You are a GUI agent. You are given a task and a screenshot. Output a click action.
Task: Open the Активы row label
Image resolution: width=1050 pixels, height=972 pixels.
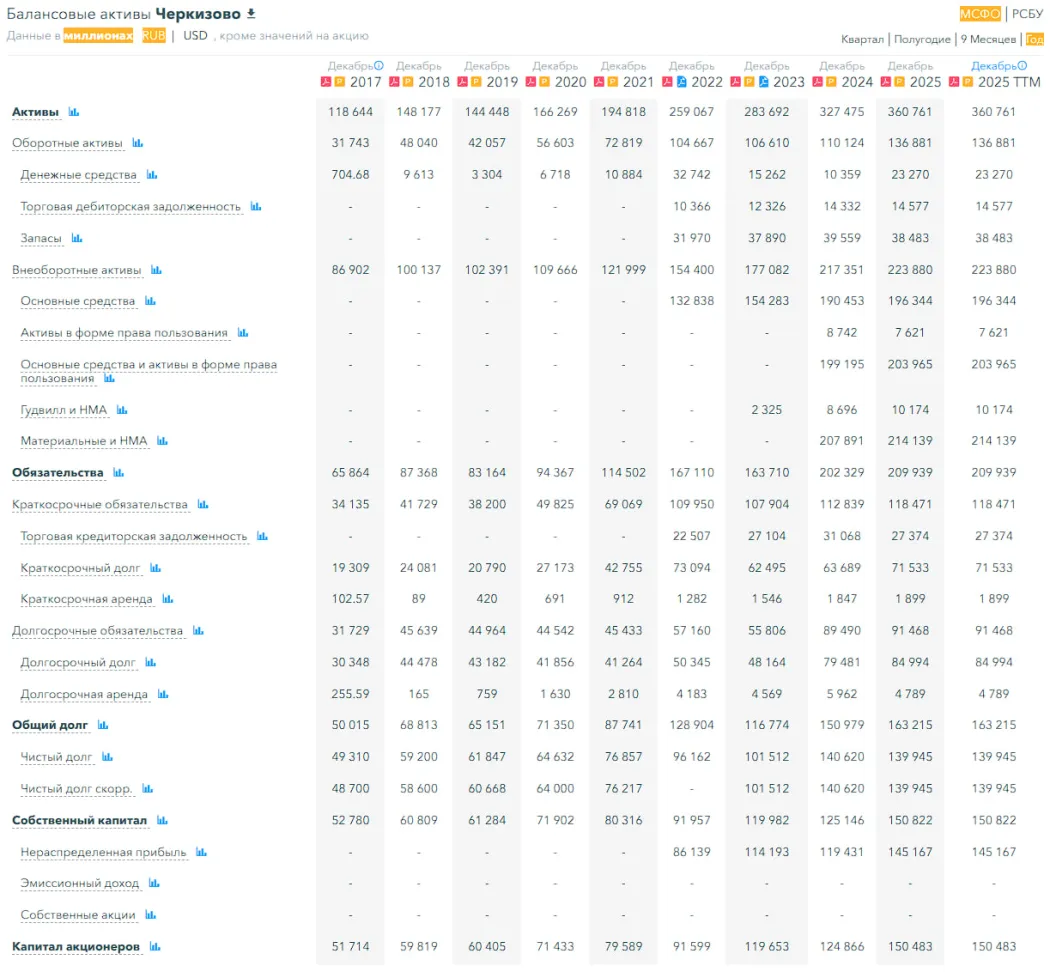pos(35,112)
